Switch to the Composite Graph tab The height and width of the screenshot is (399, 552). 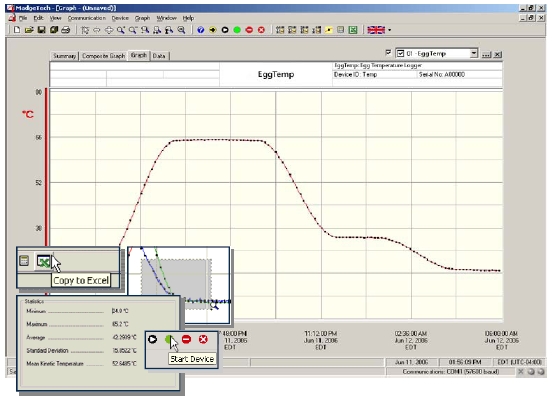103,56
